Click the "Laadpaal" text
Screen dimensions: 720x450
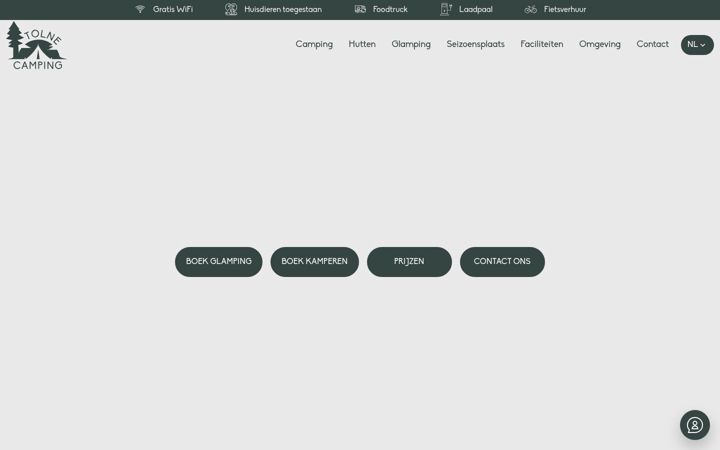coord(476,9)
